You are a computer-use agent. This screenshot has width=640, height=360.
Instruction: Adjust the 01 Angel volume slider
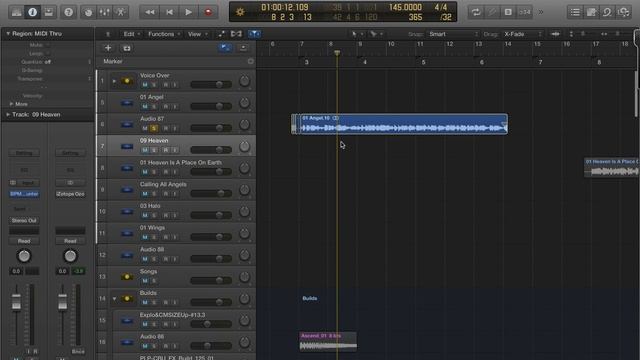tap(211, 106)
